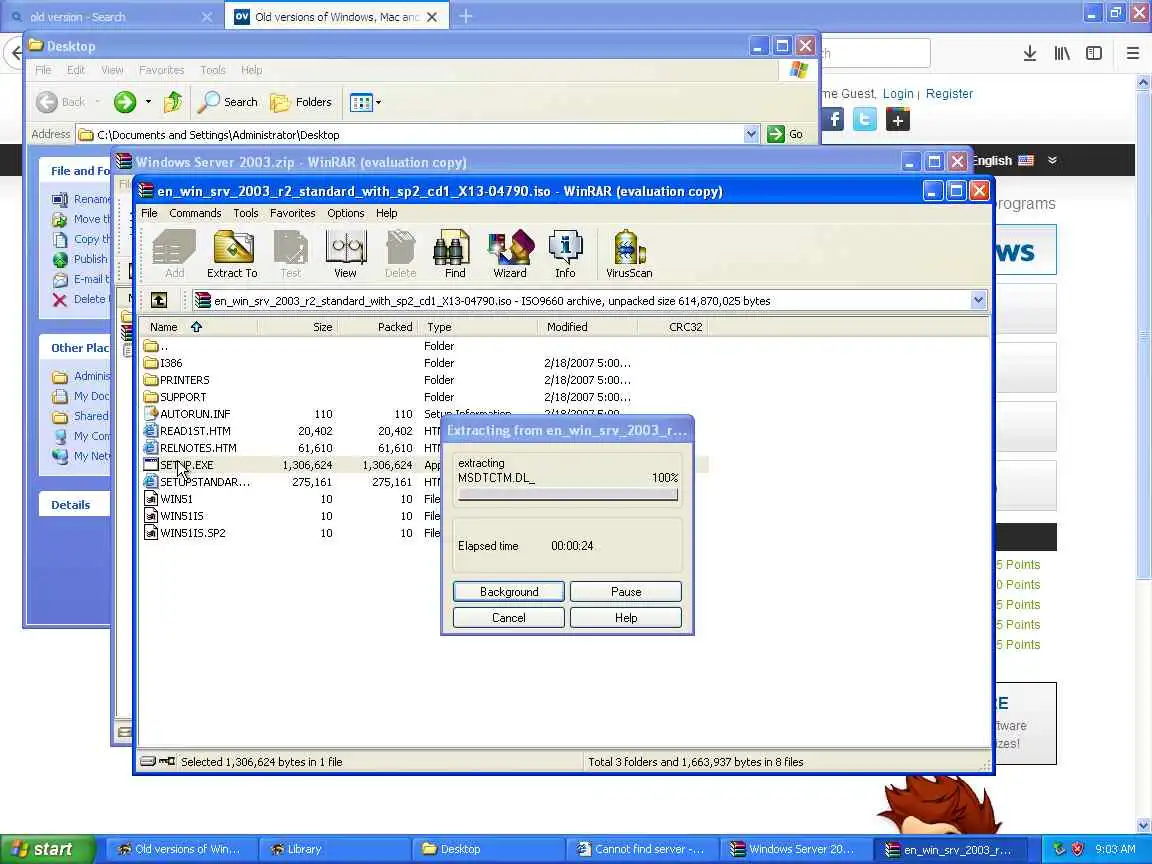Click the Facebook icon on the webpage
This screenshot has height=864, width=1152.
833,119
